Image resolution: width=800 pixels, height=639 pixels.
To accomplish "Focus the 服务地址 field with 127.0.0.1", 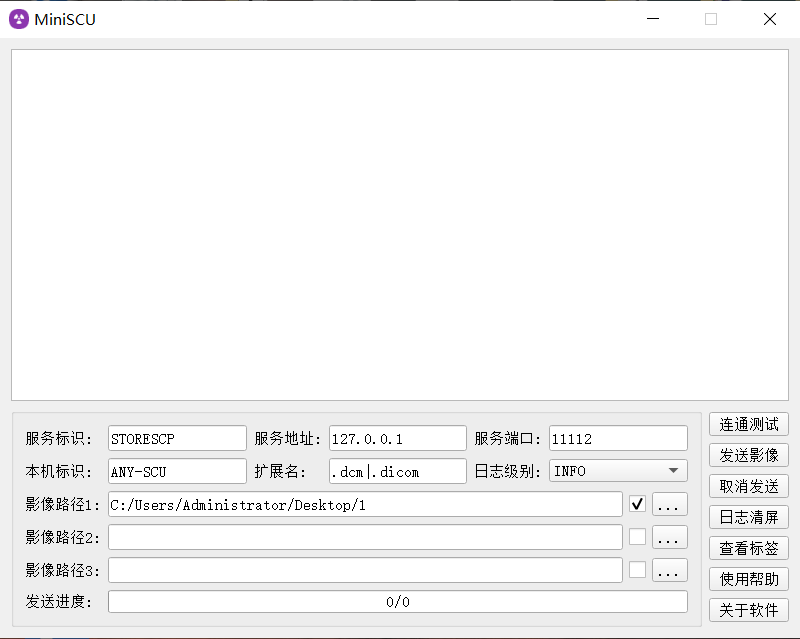I will pos(398,438).
